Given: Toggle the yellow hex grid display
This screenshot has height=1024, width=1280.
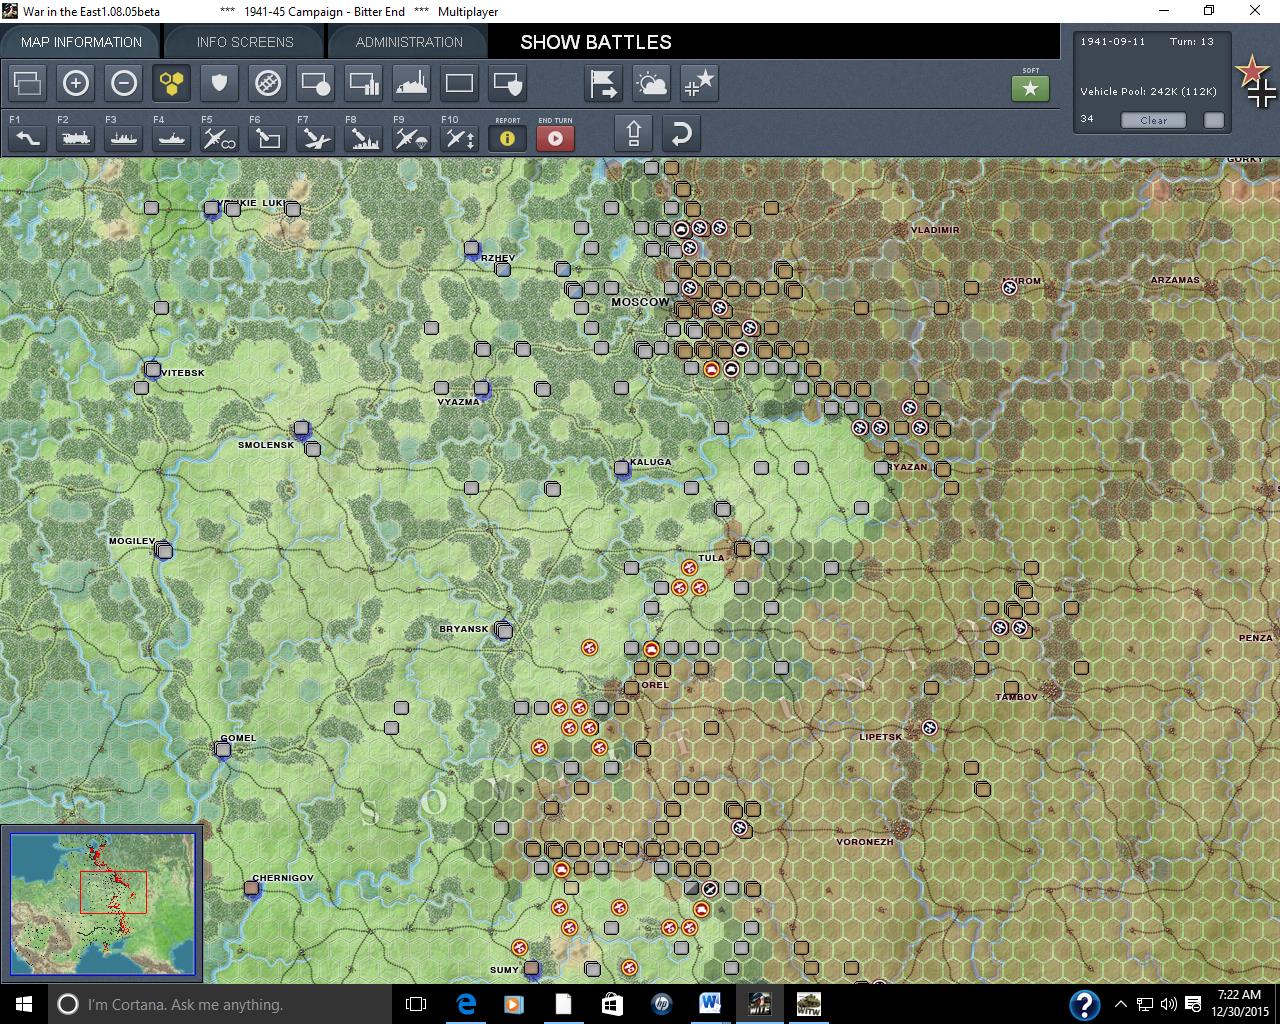Looking at the screenshot, I should tap(172, 83).
